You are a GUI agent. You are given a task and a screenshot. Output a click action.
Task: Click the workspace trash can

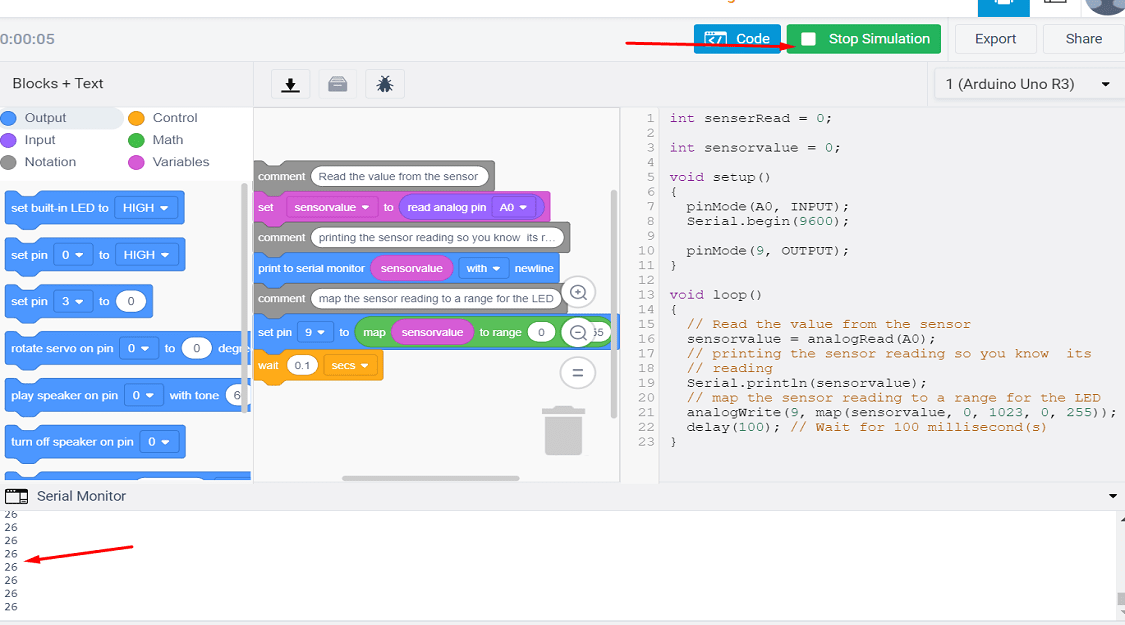[x=563, y=431]
